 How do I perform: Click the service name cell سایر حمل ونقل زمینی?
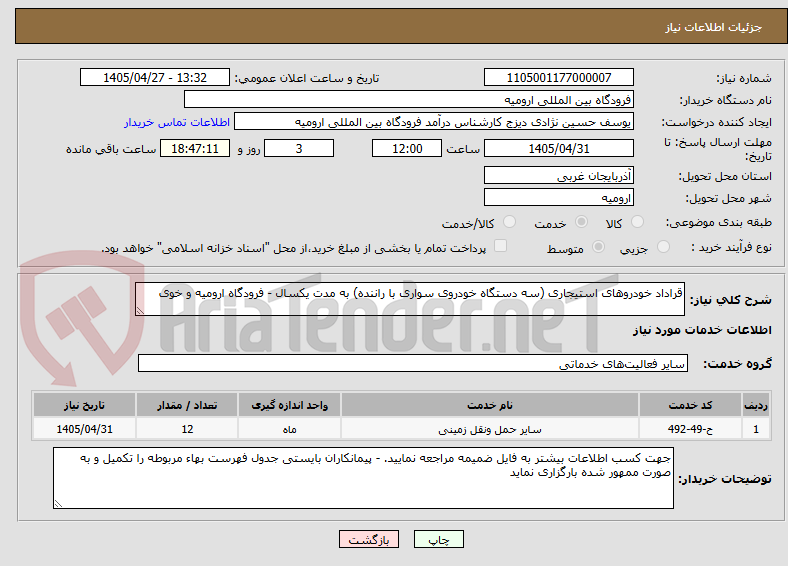489,429
